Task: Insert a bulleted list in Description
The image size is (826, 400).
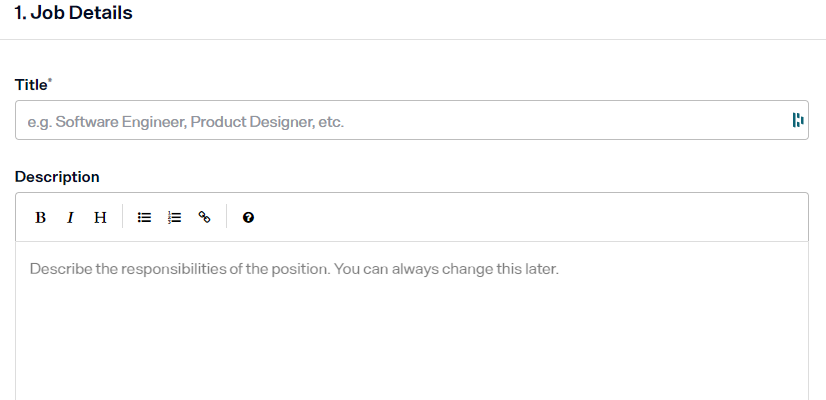Action: (x=144, y=217)
